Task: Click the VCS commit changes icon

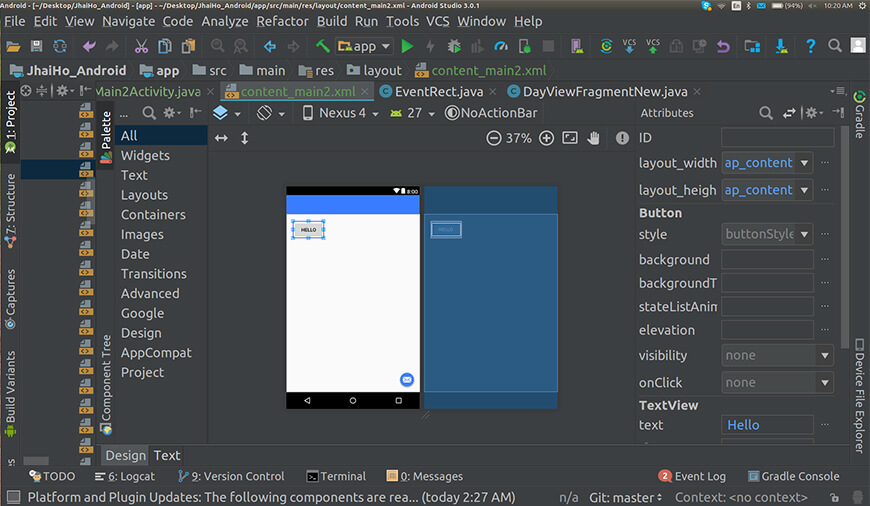Action: click(653, 46)
